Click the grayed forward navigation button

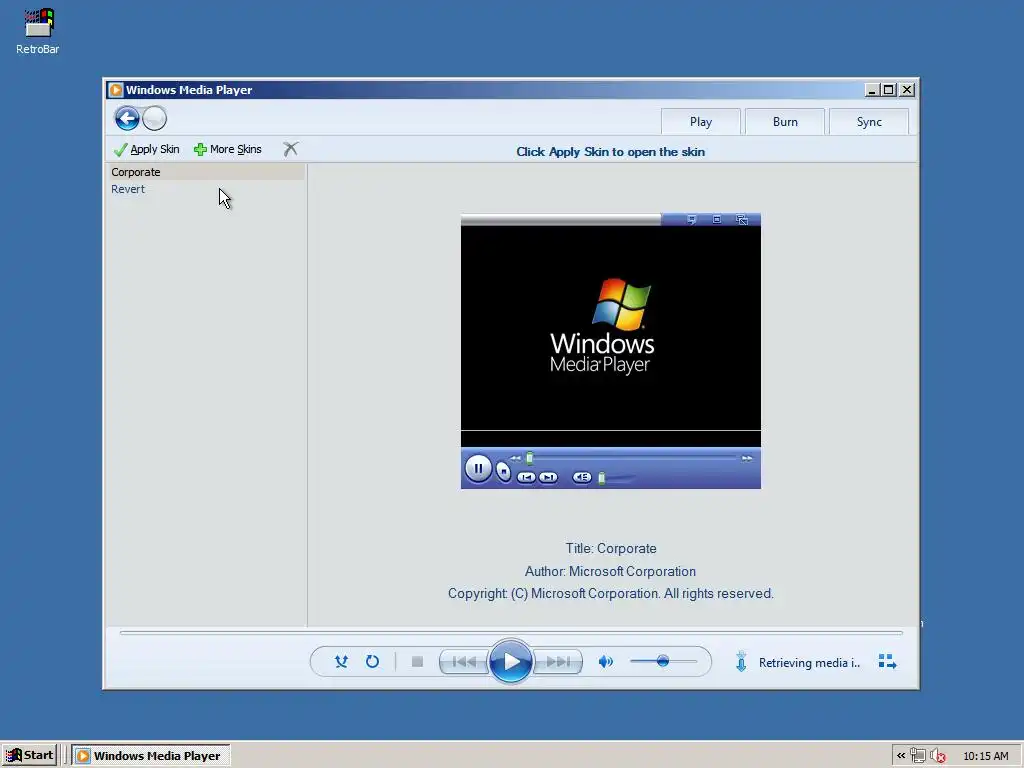click(x=155, y=118)
